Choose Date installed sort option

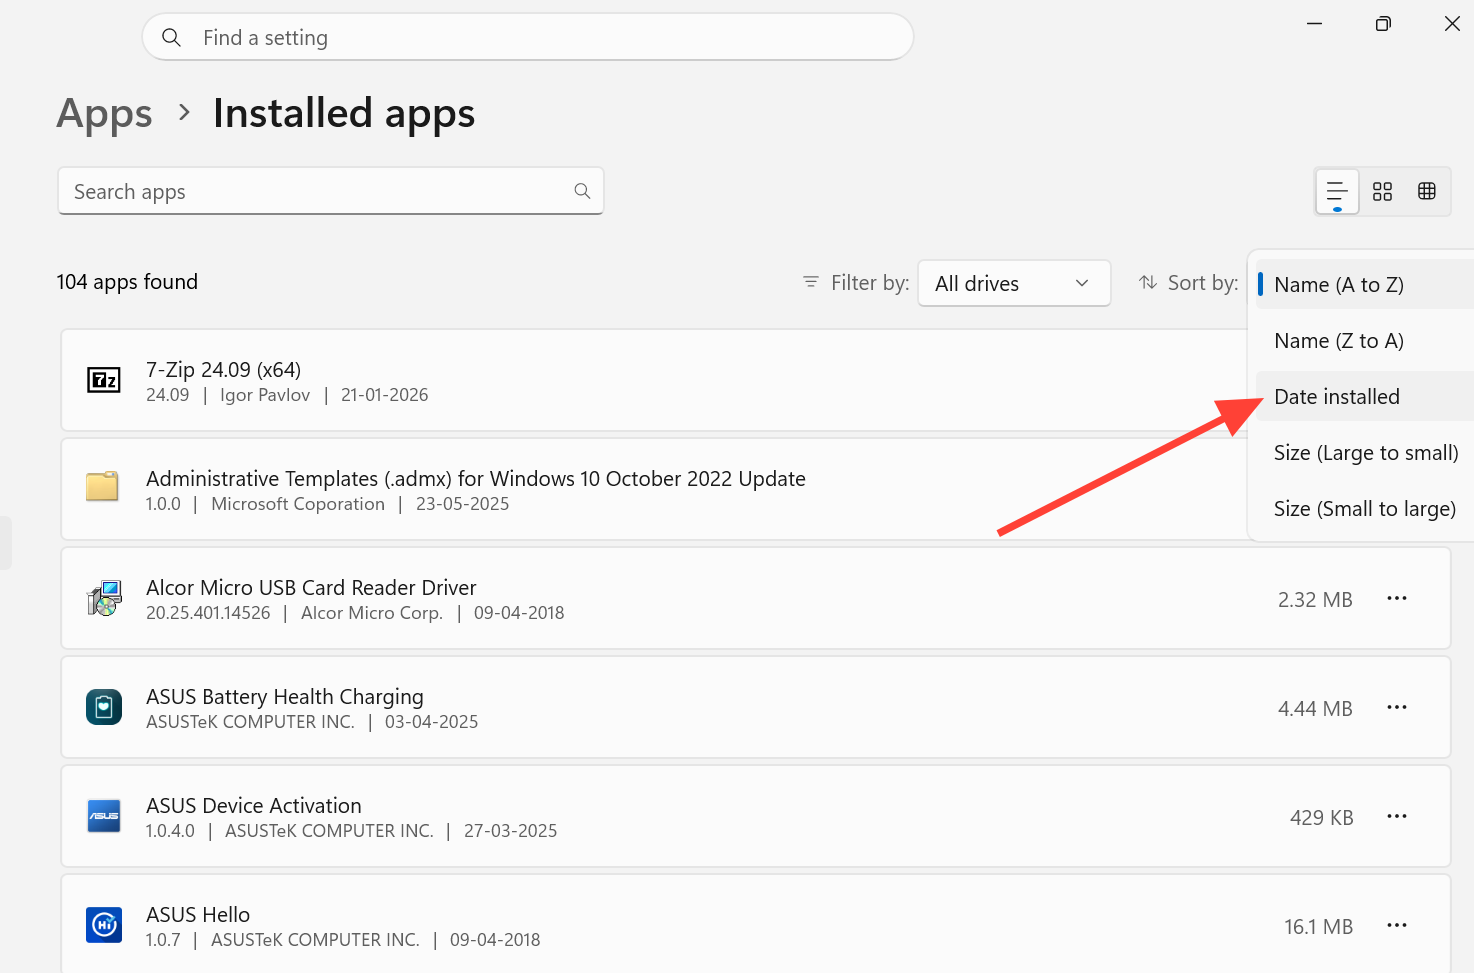pos(1364,397)
